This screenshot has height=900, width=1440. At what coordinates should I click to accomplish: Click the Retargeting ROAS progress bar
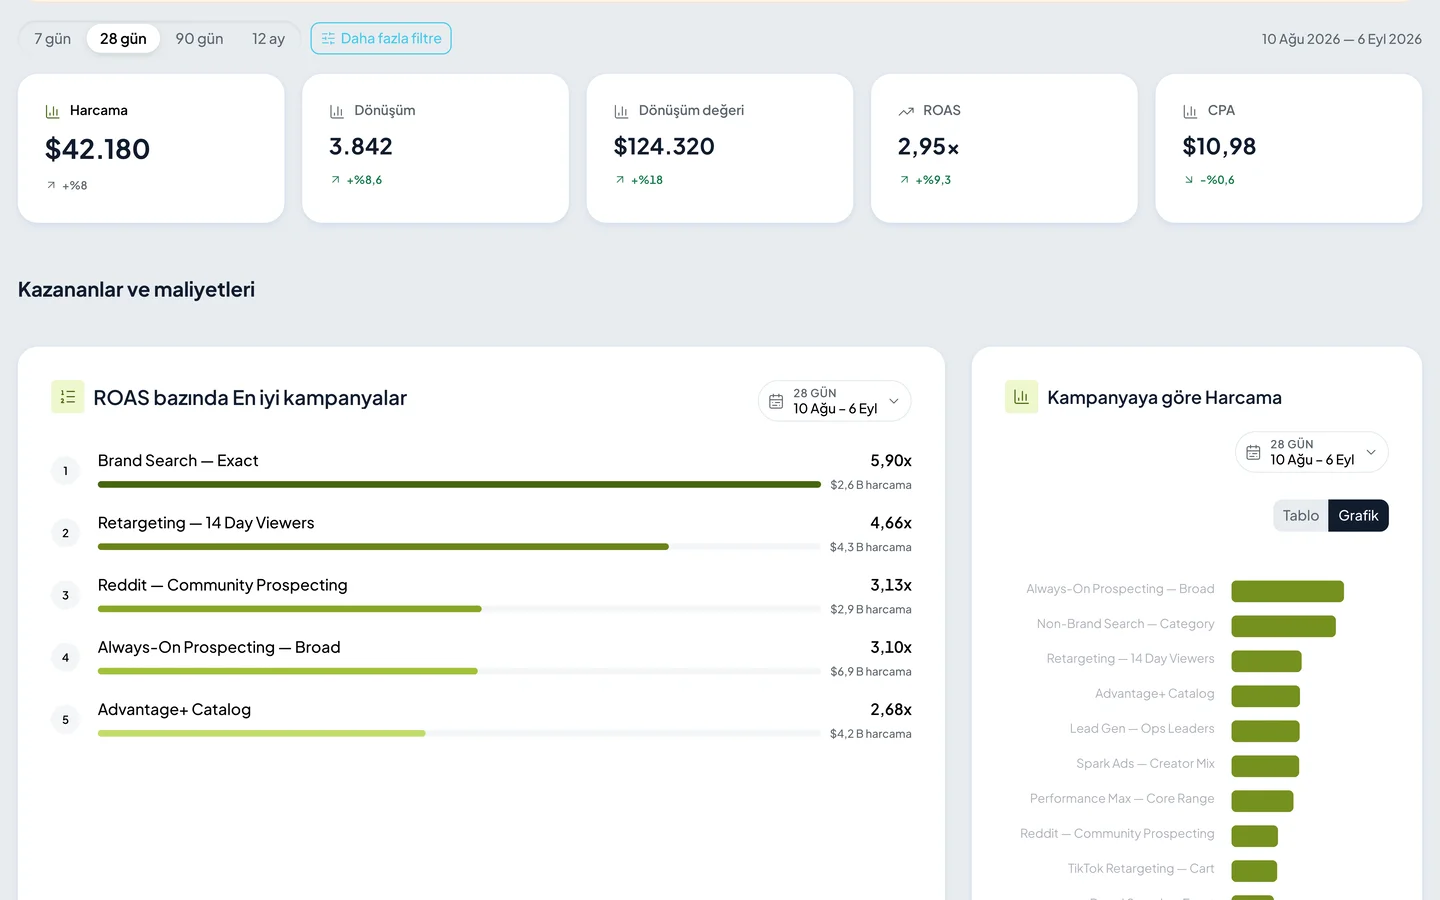(459, 547)
